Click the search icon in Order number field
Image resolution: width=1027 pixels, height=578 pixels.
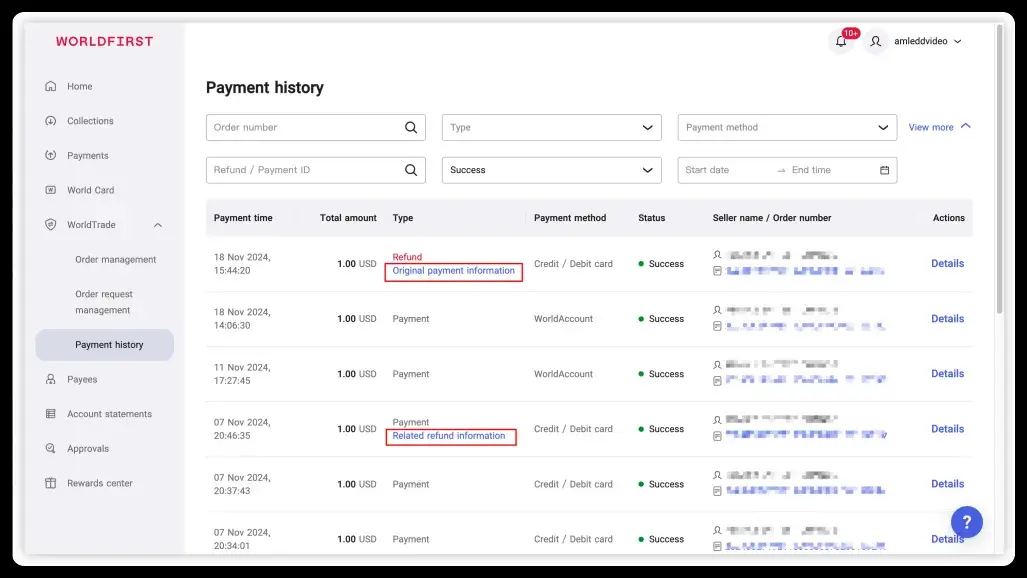tap(411, 128)
